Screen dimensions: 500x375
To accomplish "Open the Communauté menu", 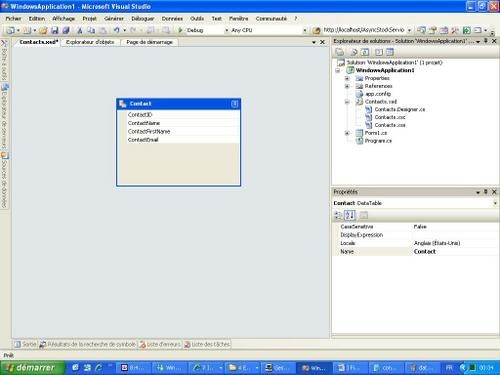I will click(271, 19).
